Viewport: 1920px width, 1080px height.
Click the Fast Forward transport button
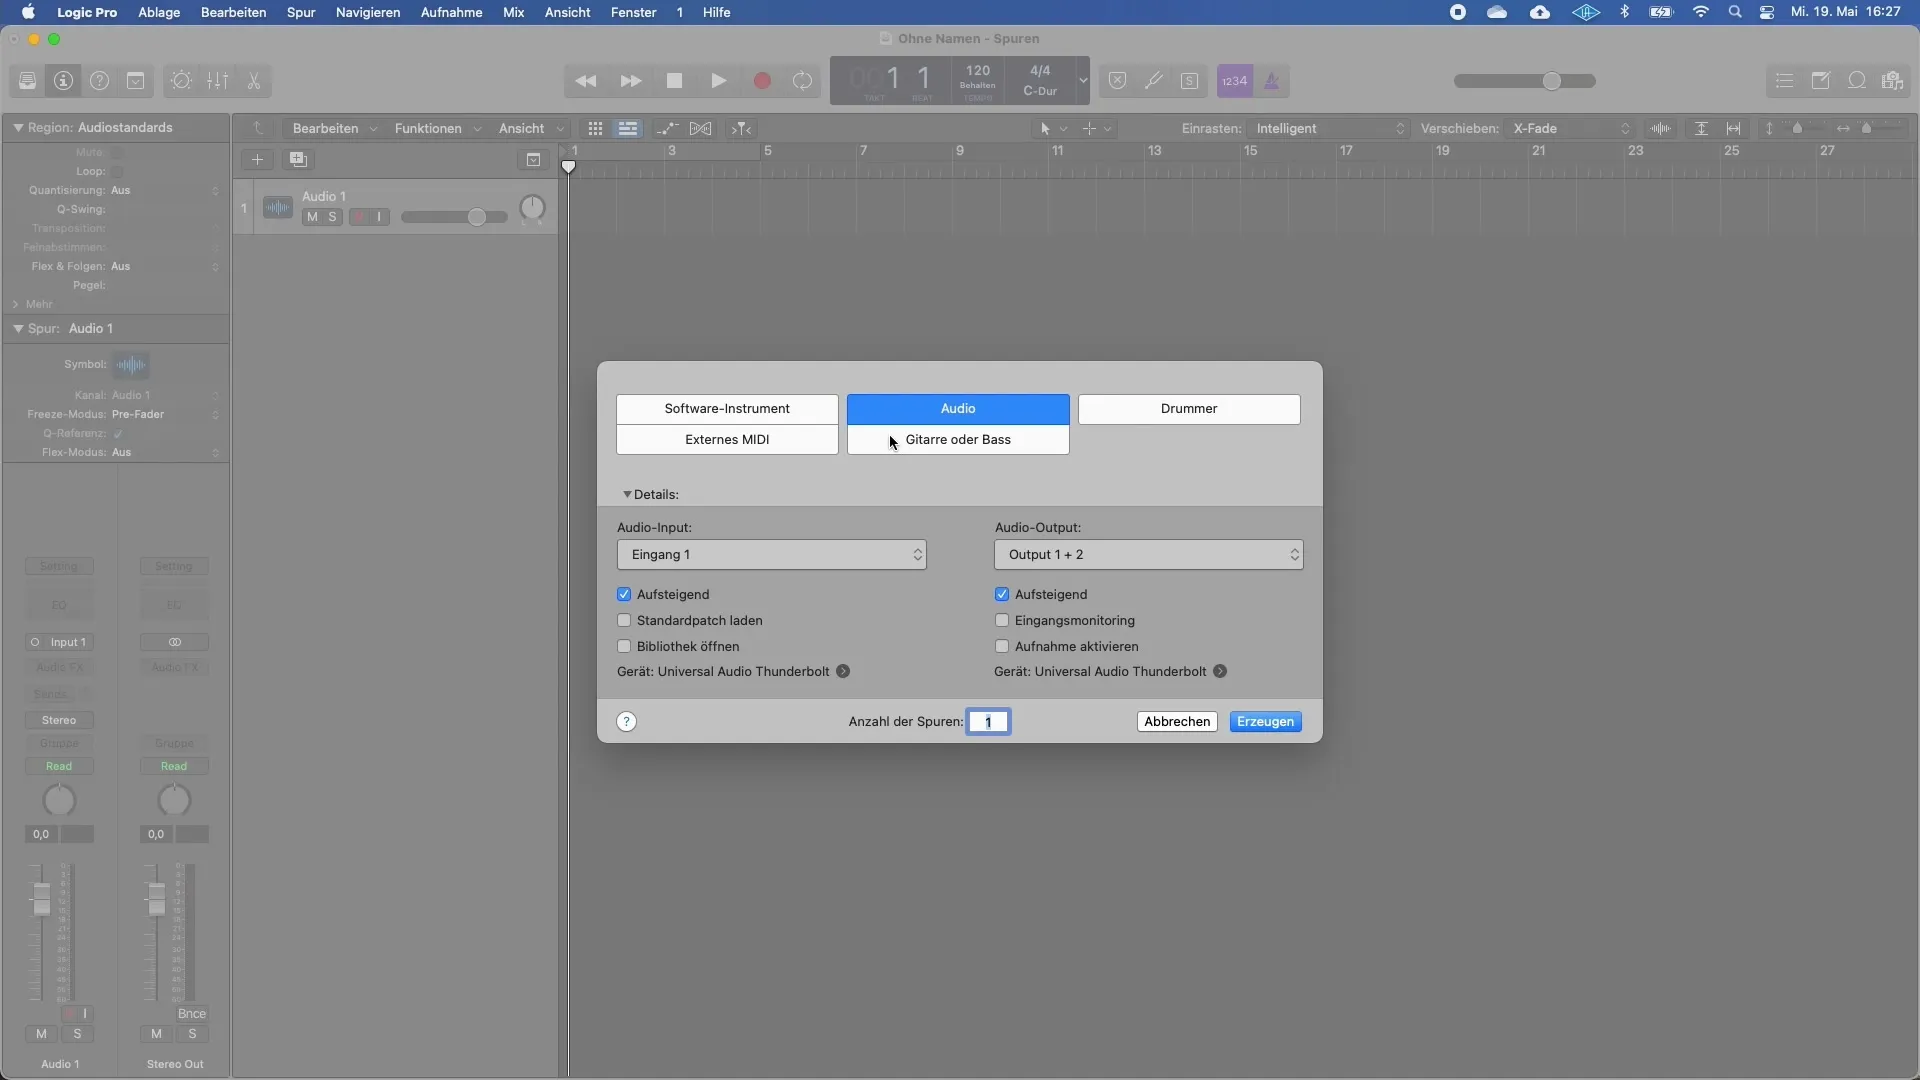630,81
